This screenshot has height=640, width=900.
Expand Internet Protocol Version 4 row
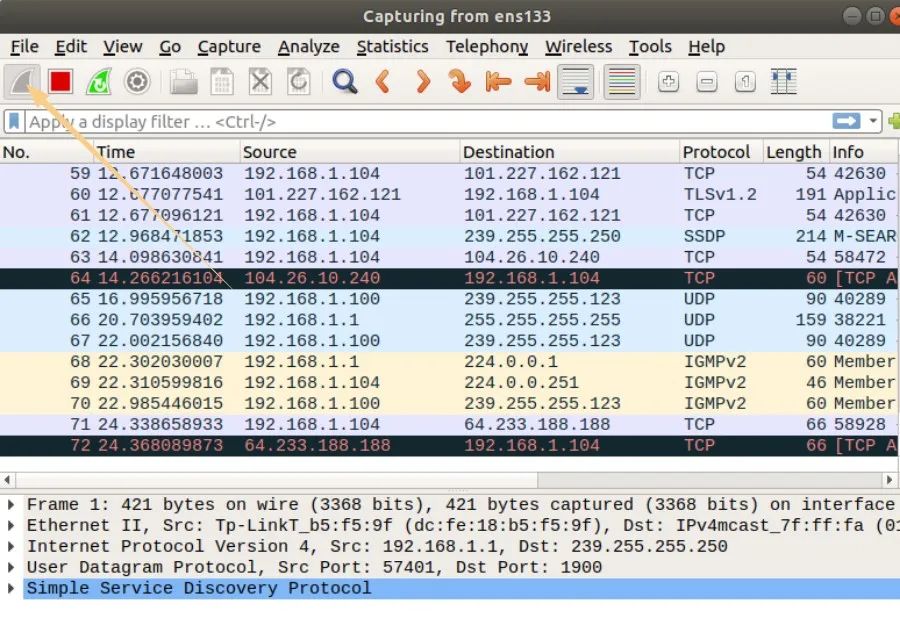pos(11,546)
